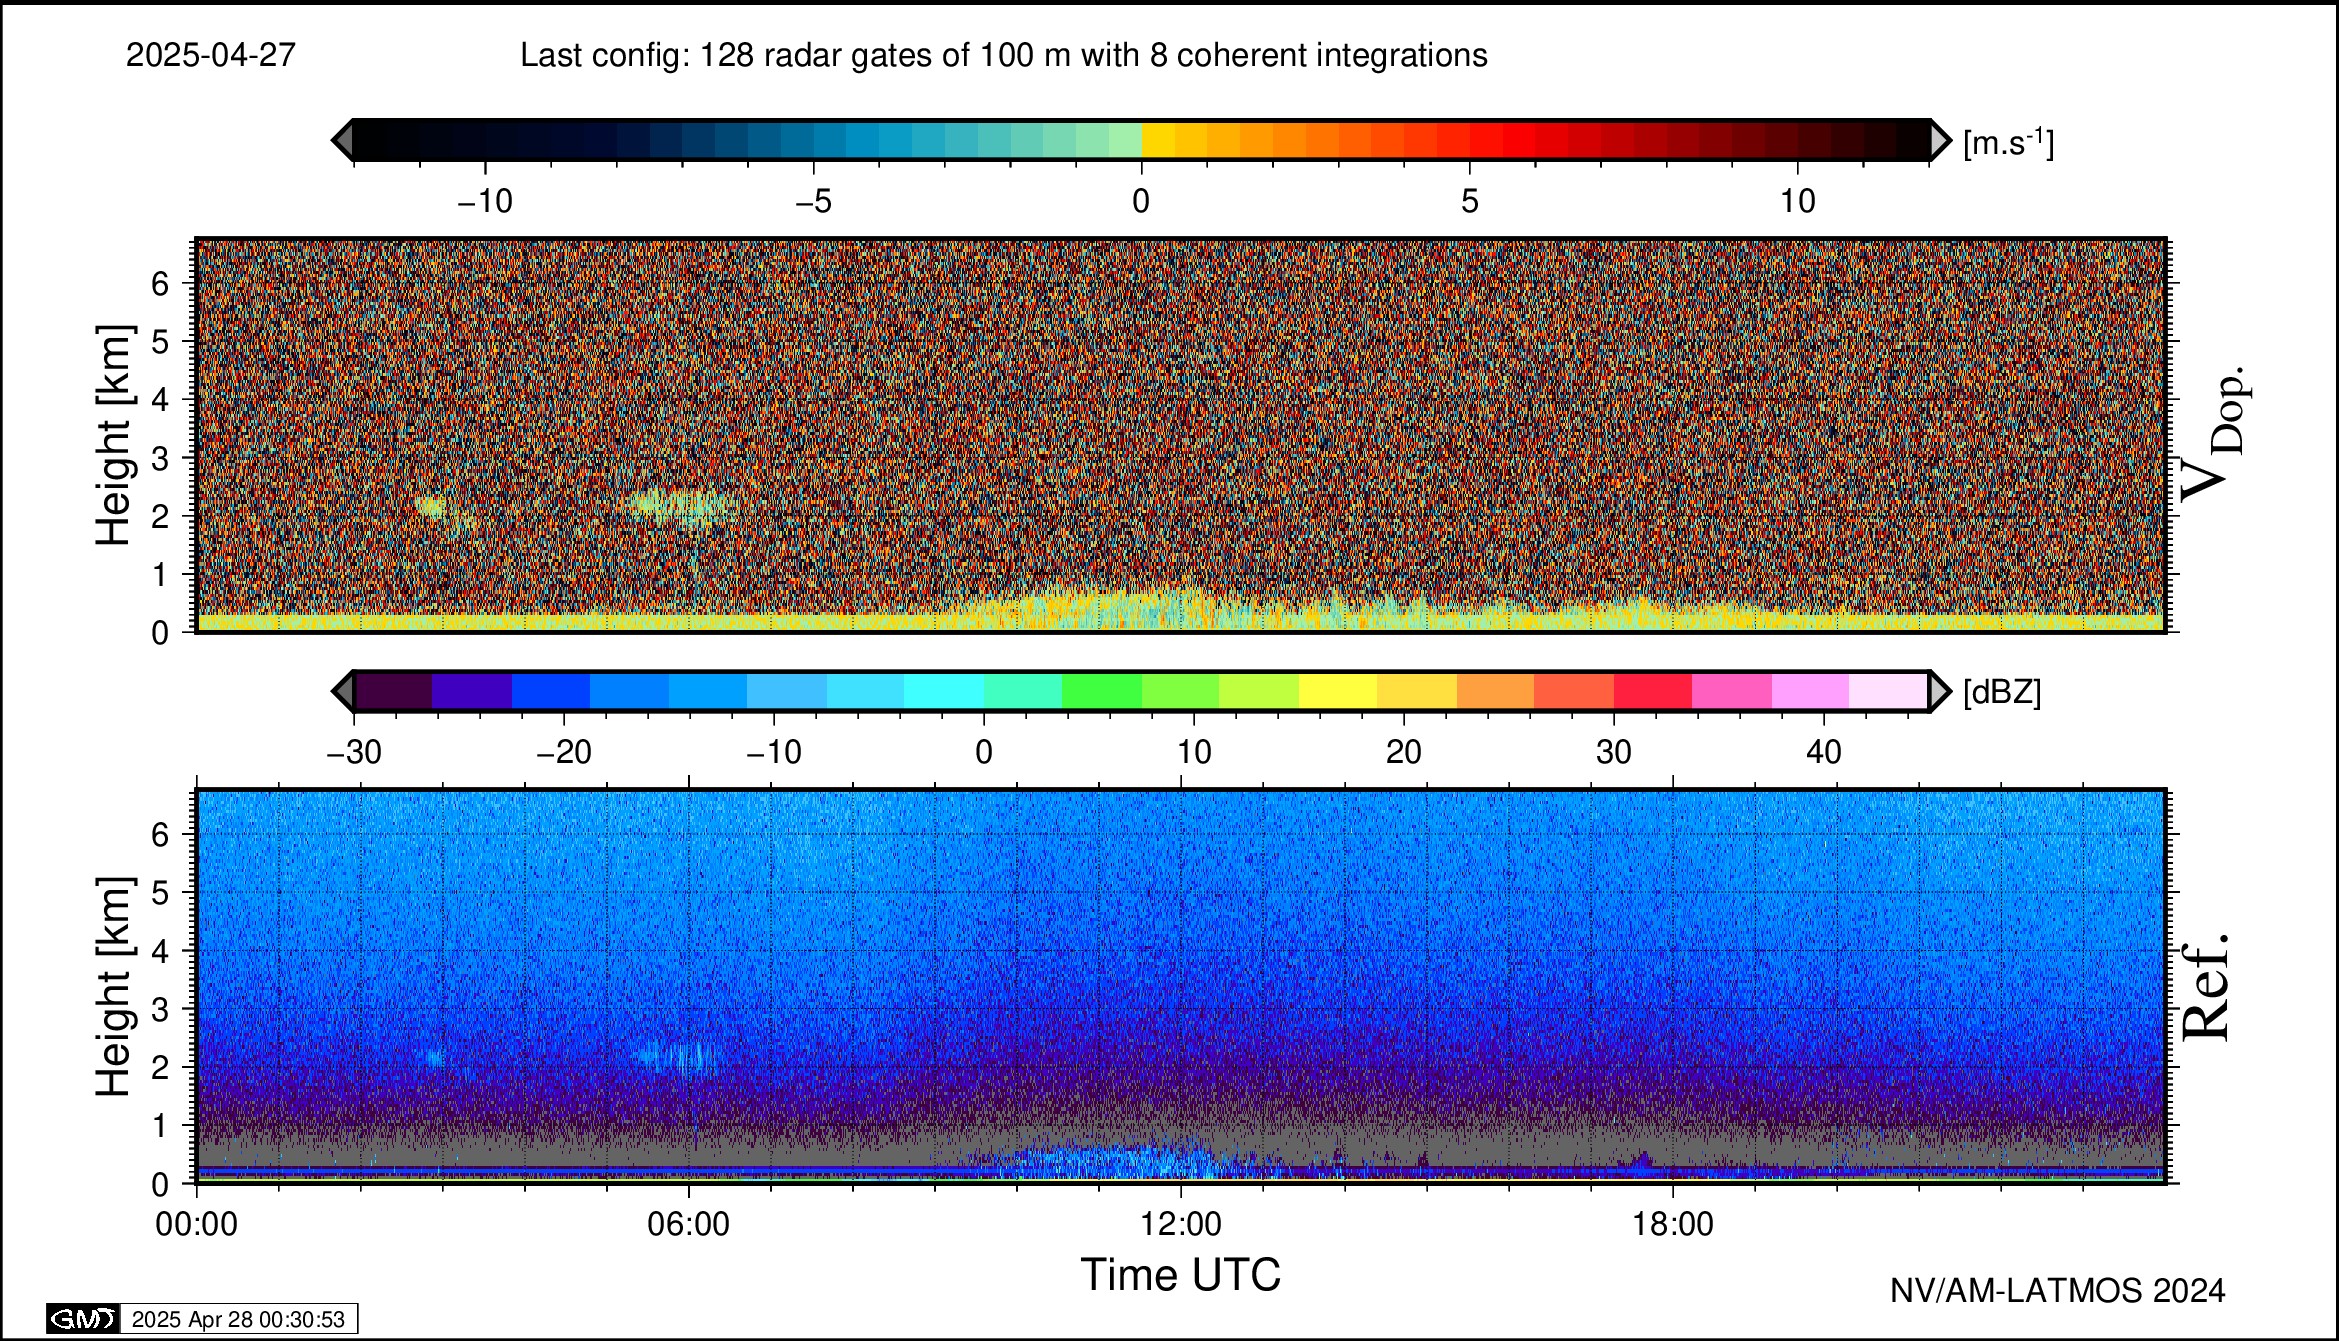Click the Time UTC axis title
The width and height of the screenshot is (2339, 1341).
1181,1275
